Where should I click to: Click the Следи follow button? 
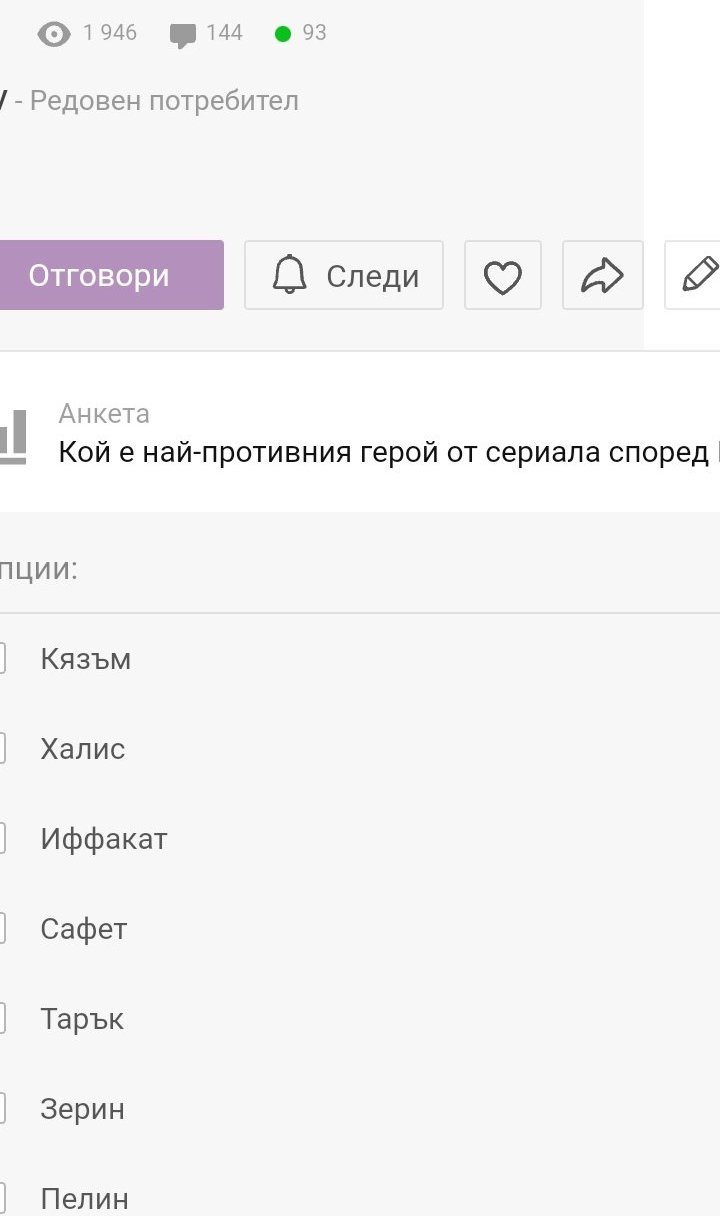(x=344, y=275)
